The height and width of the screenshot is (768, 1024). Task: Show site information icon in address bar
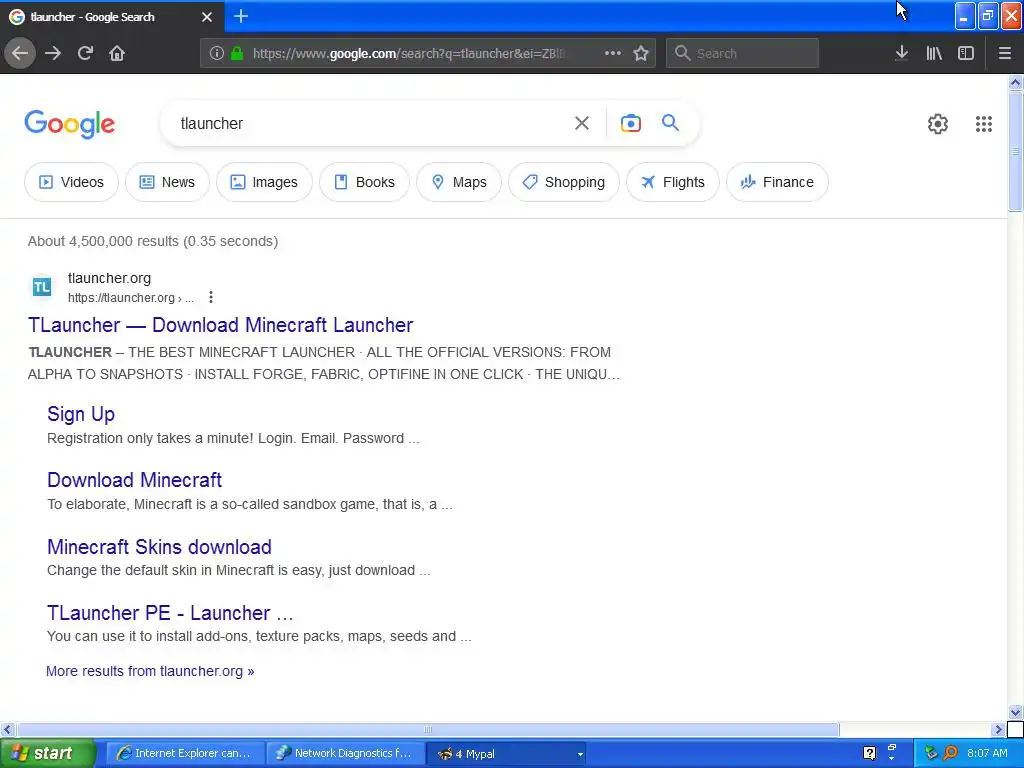(217, 53)
